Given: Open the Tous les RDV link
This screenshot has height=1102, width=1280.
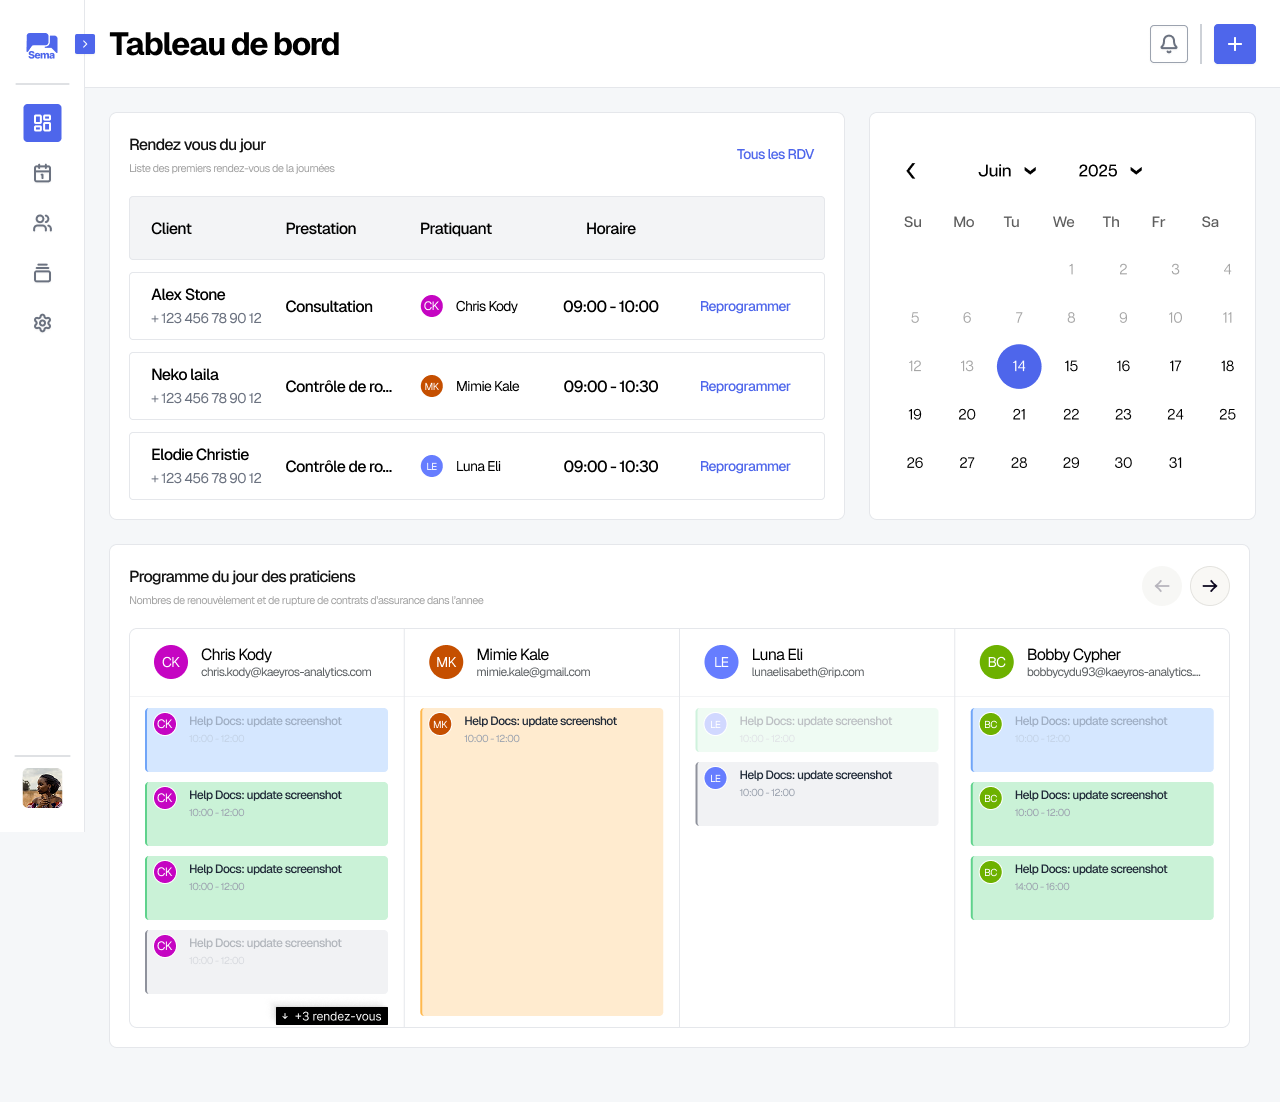Looking at the screenshot, I should [775, 154].
